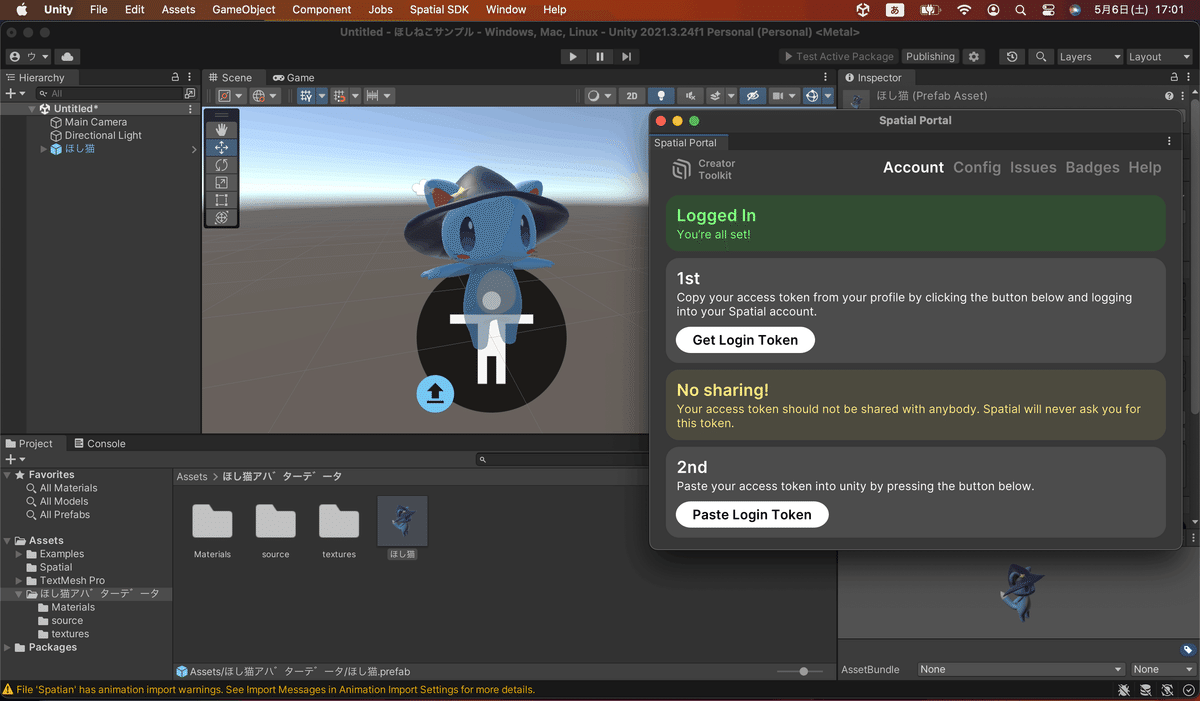1200x701 pixels.
Task: Toggle grid snapping button
Action: pos(306,96)
